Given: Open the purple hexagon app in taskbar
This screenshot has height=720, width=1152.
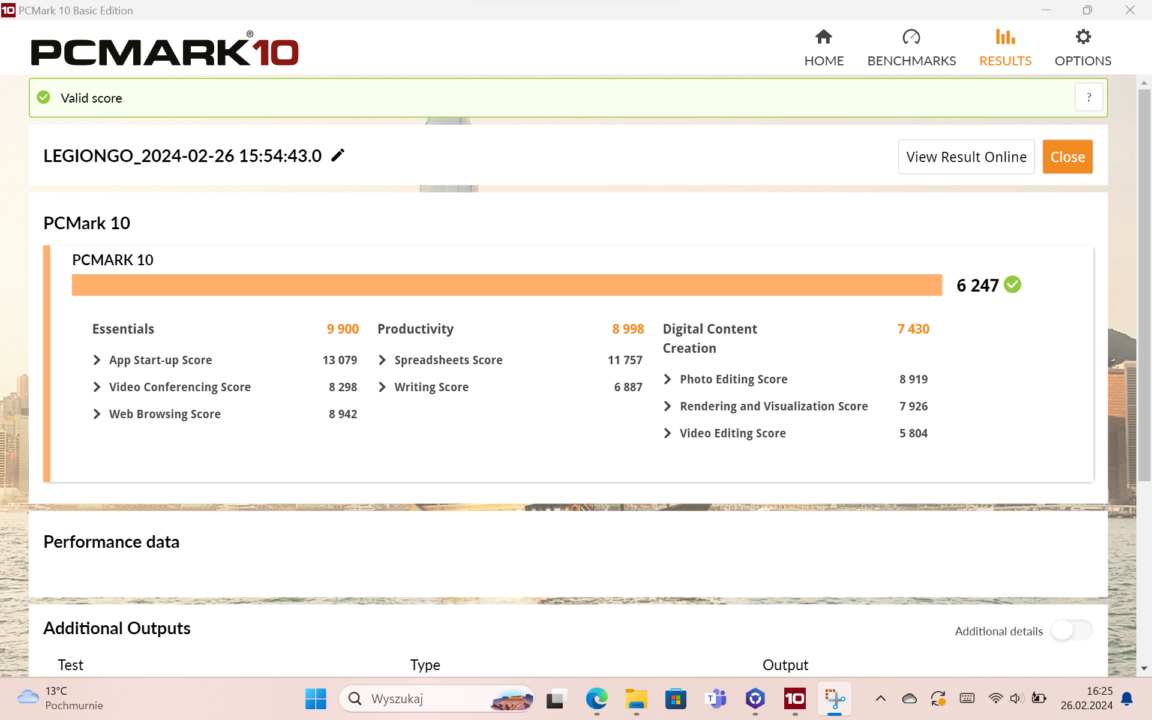Looking at the screenshot, I should [755, 699].
